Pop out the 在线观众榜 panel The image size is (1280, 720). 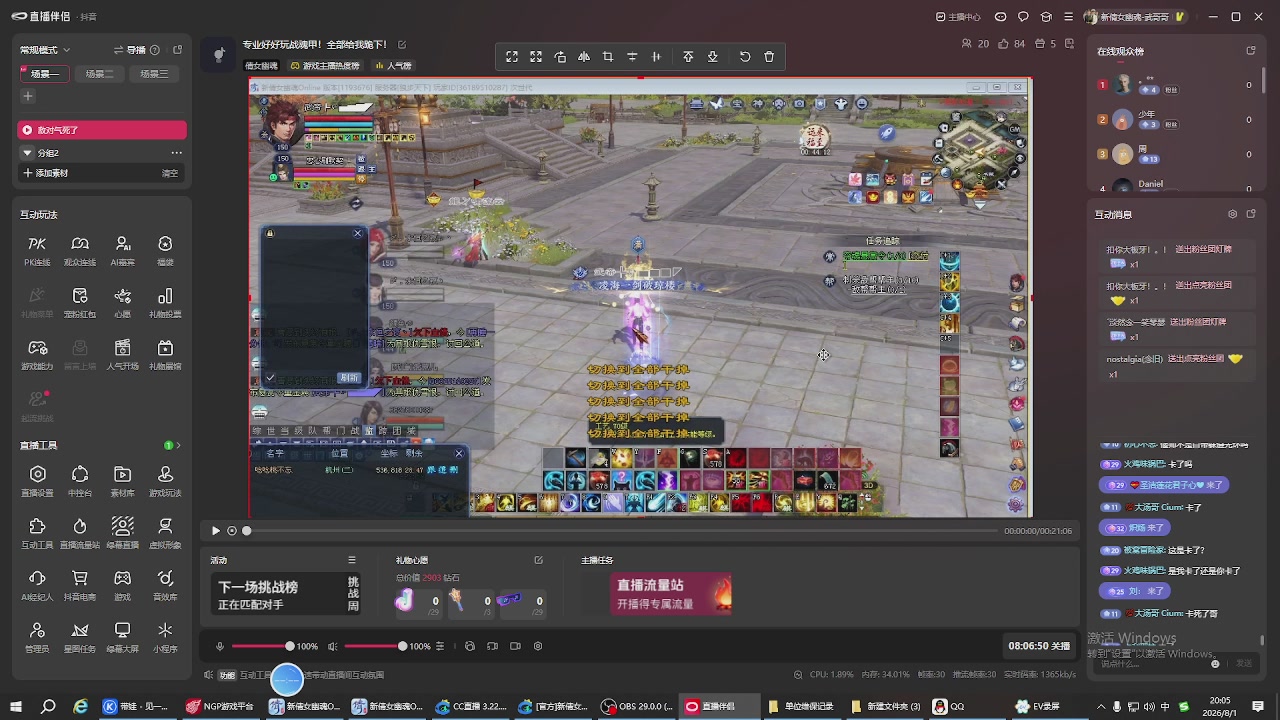[1250, 51]
